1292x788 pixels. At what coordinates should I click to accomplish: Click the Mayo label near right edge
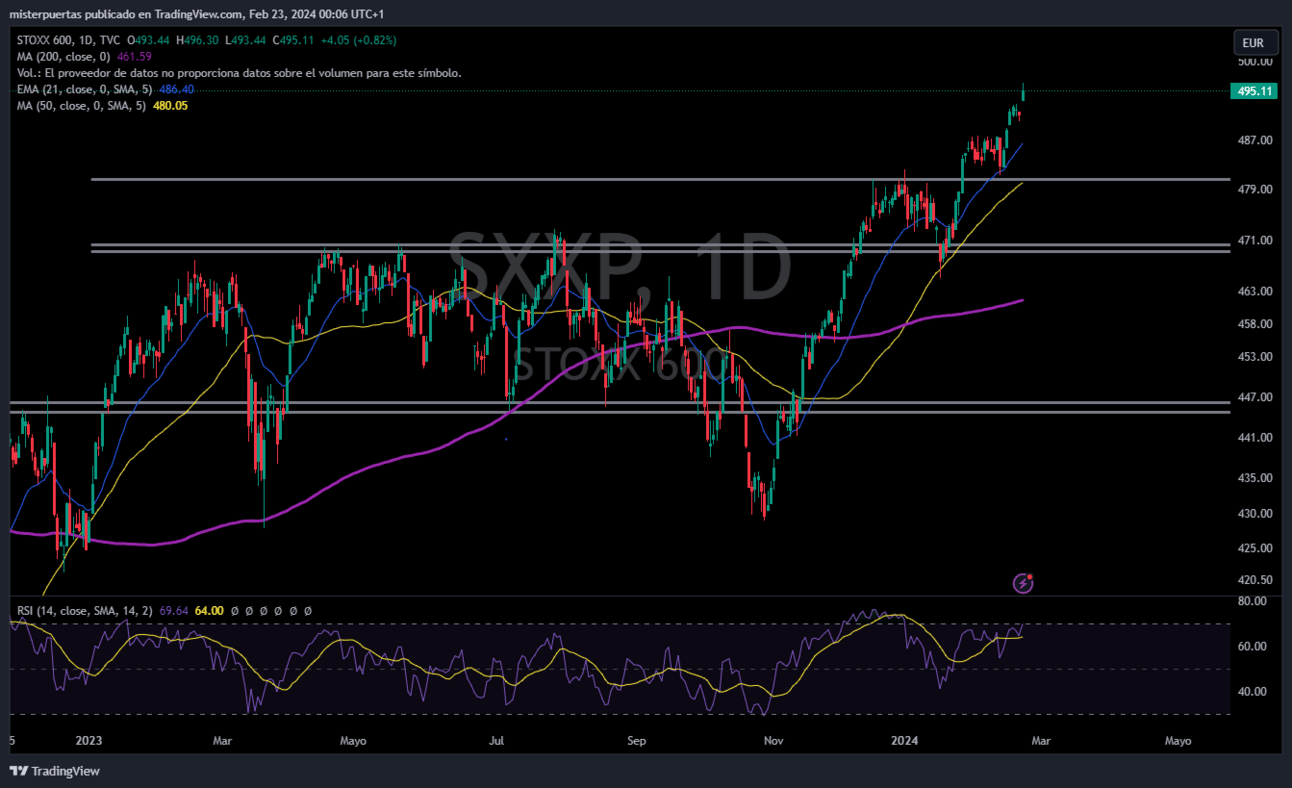coord(1178,741)
